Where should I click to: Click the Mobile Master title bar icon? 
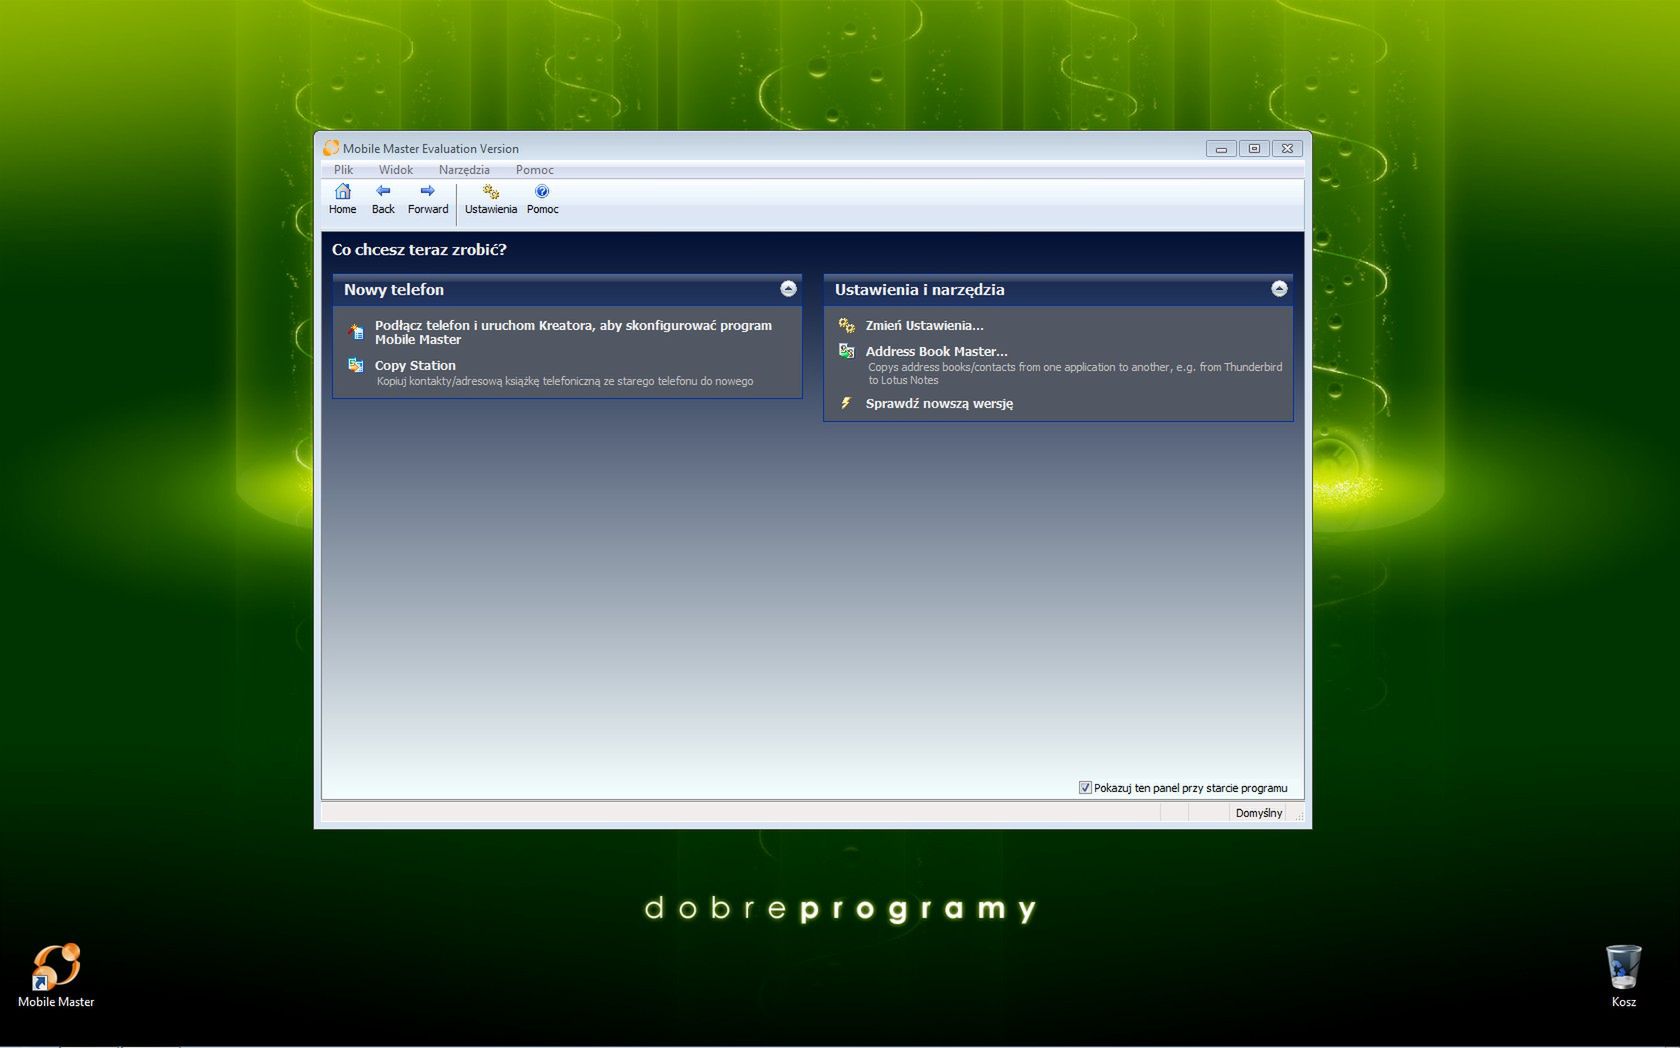tap(331, 148)
